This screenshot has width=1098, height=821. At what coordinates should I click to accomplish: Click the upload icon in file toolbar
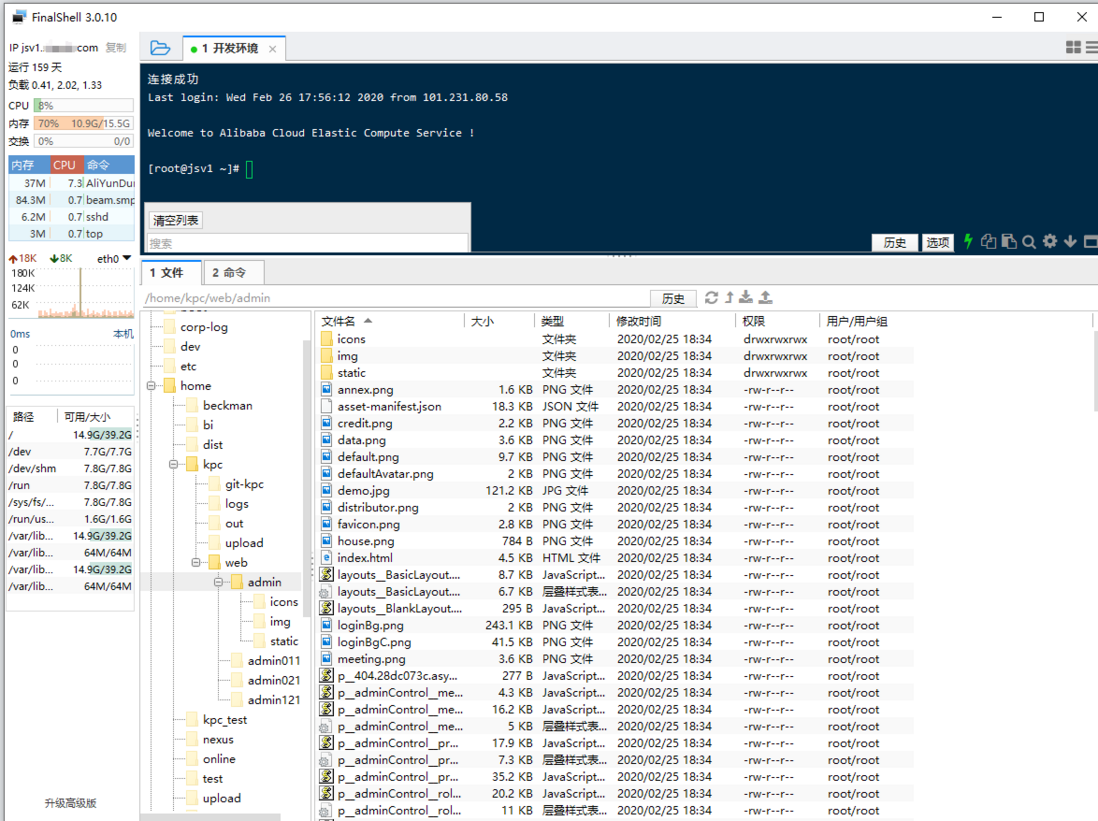point(766,298)
